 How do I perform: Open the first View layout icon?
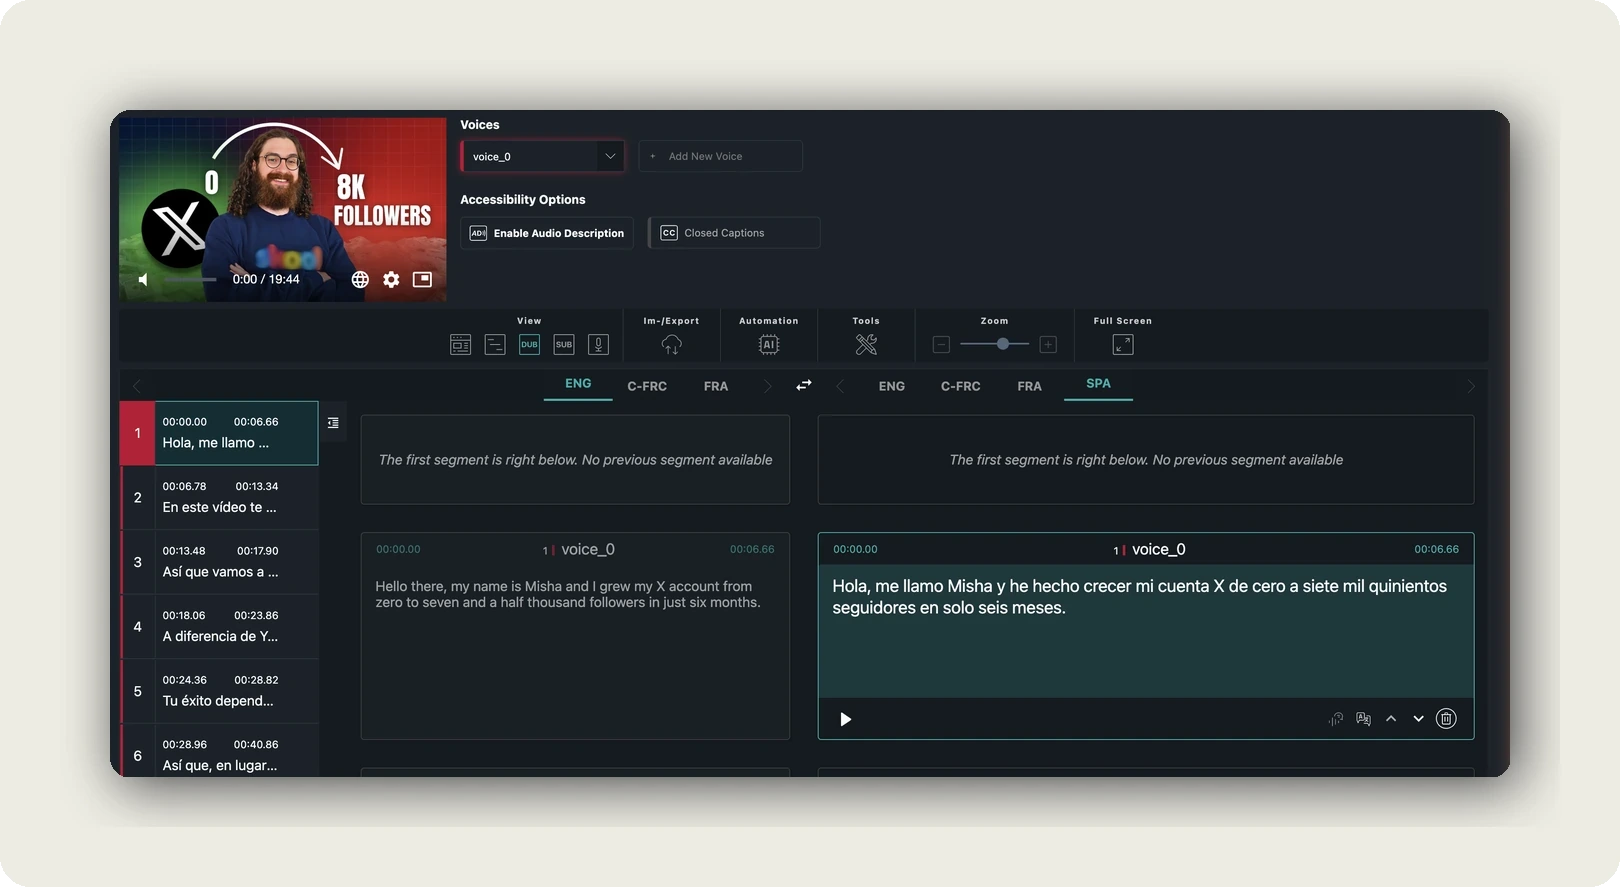tap(460, 344)
